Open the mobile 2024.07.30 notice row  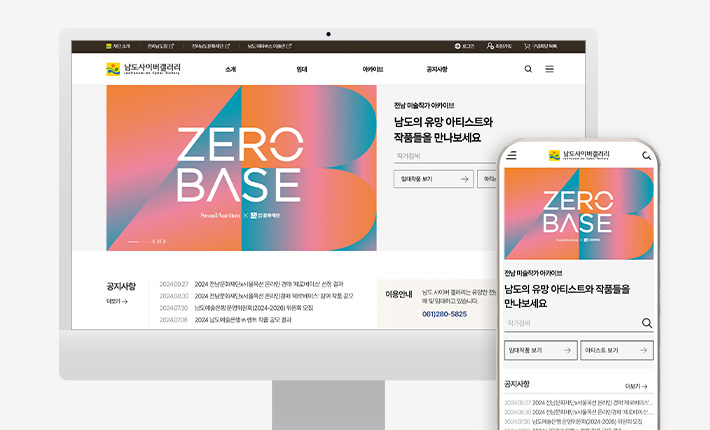click(x=573, y=421)
